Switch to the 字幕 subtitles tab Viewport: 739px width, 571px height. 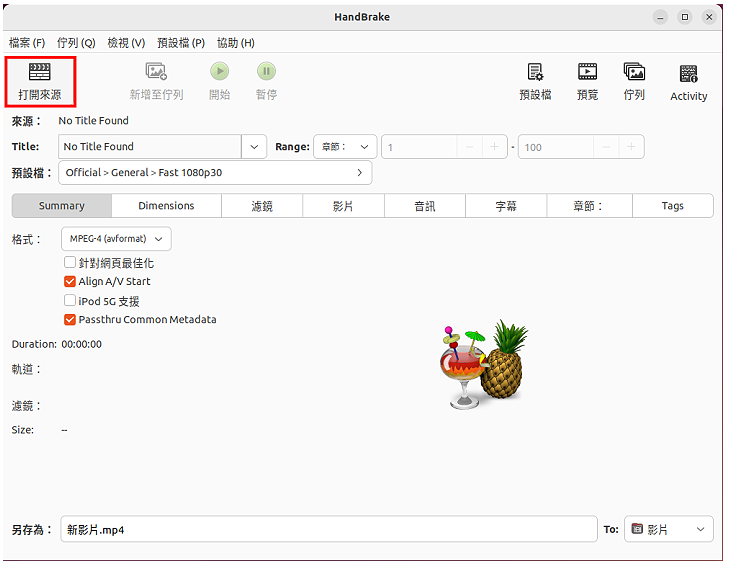pyautogui.click(x=506, y=206)
